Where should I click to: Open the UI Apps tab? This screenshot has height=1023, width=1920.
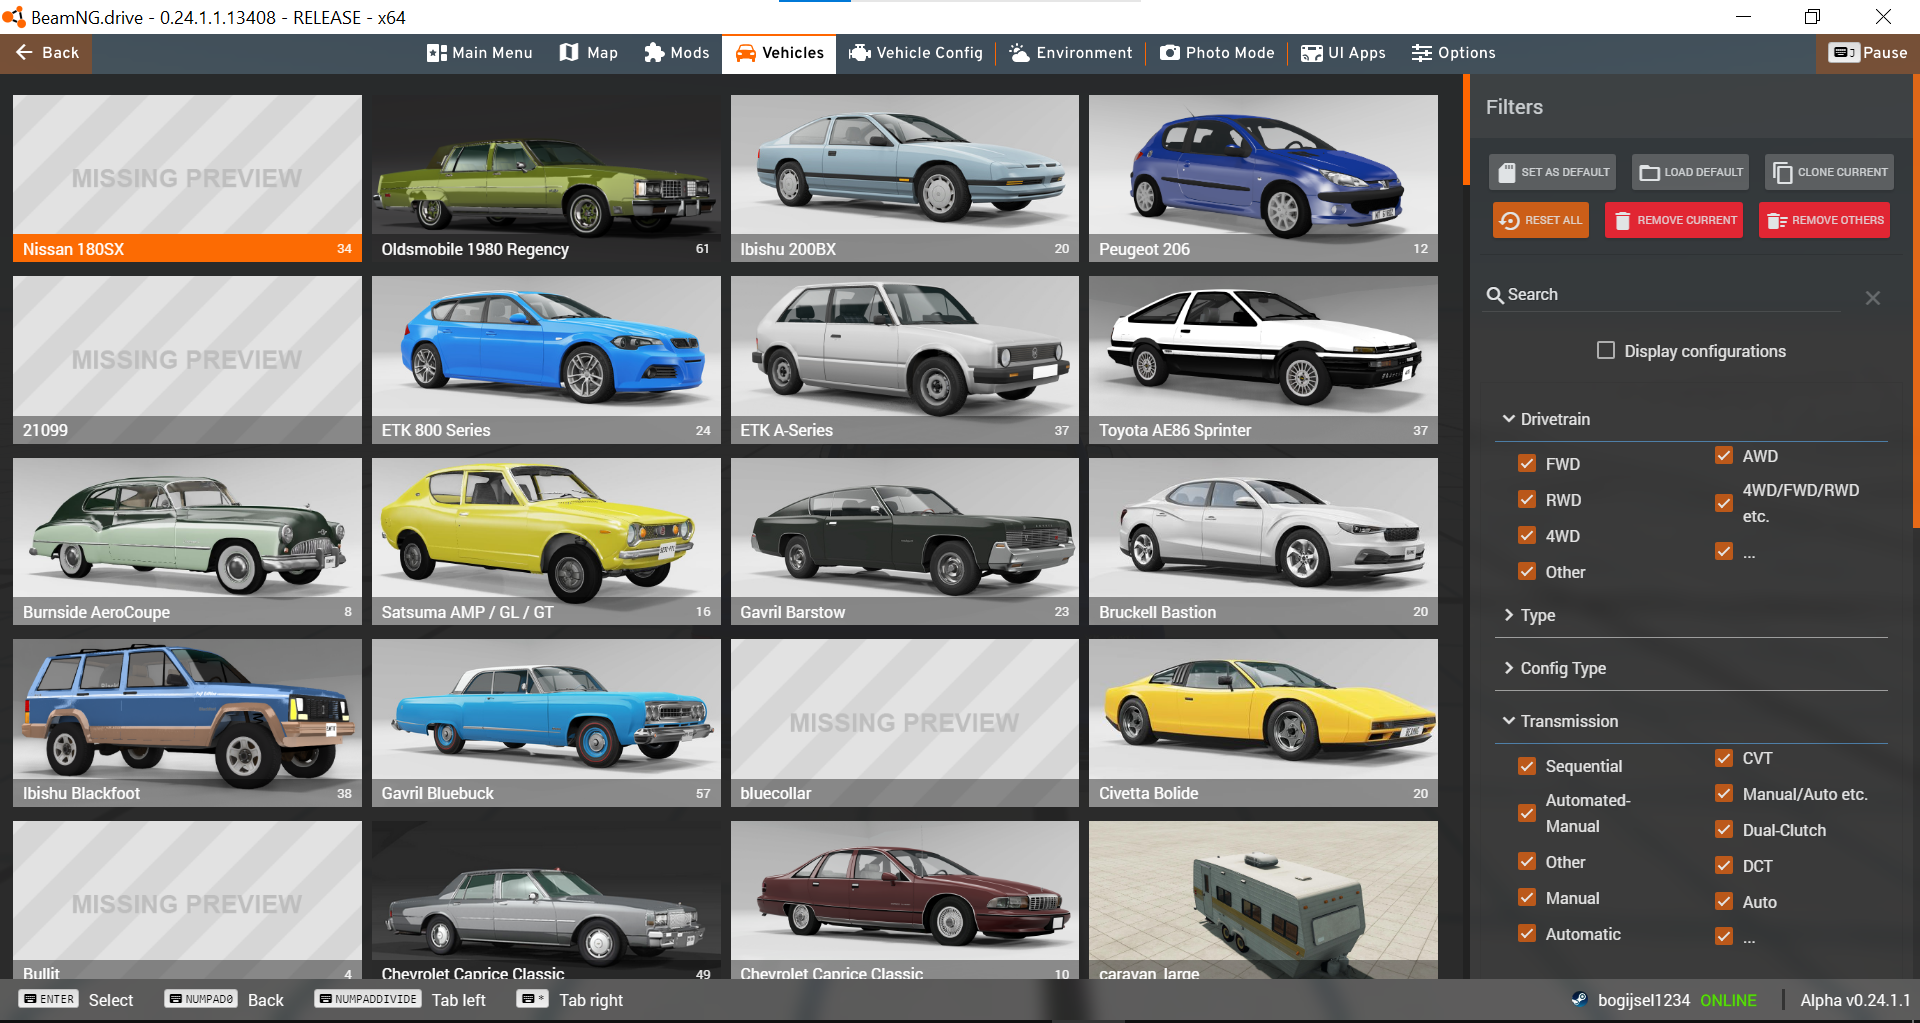click(1343, 53)
